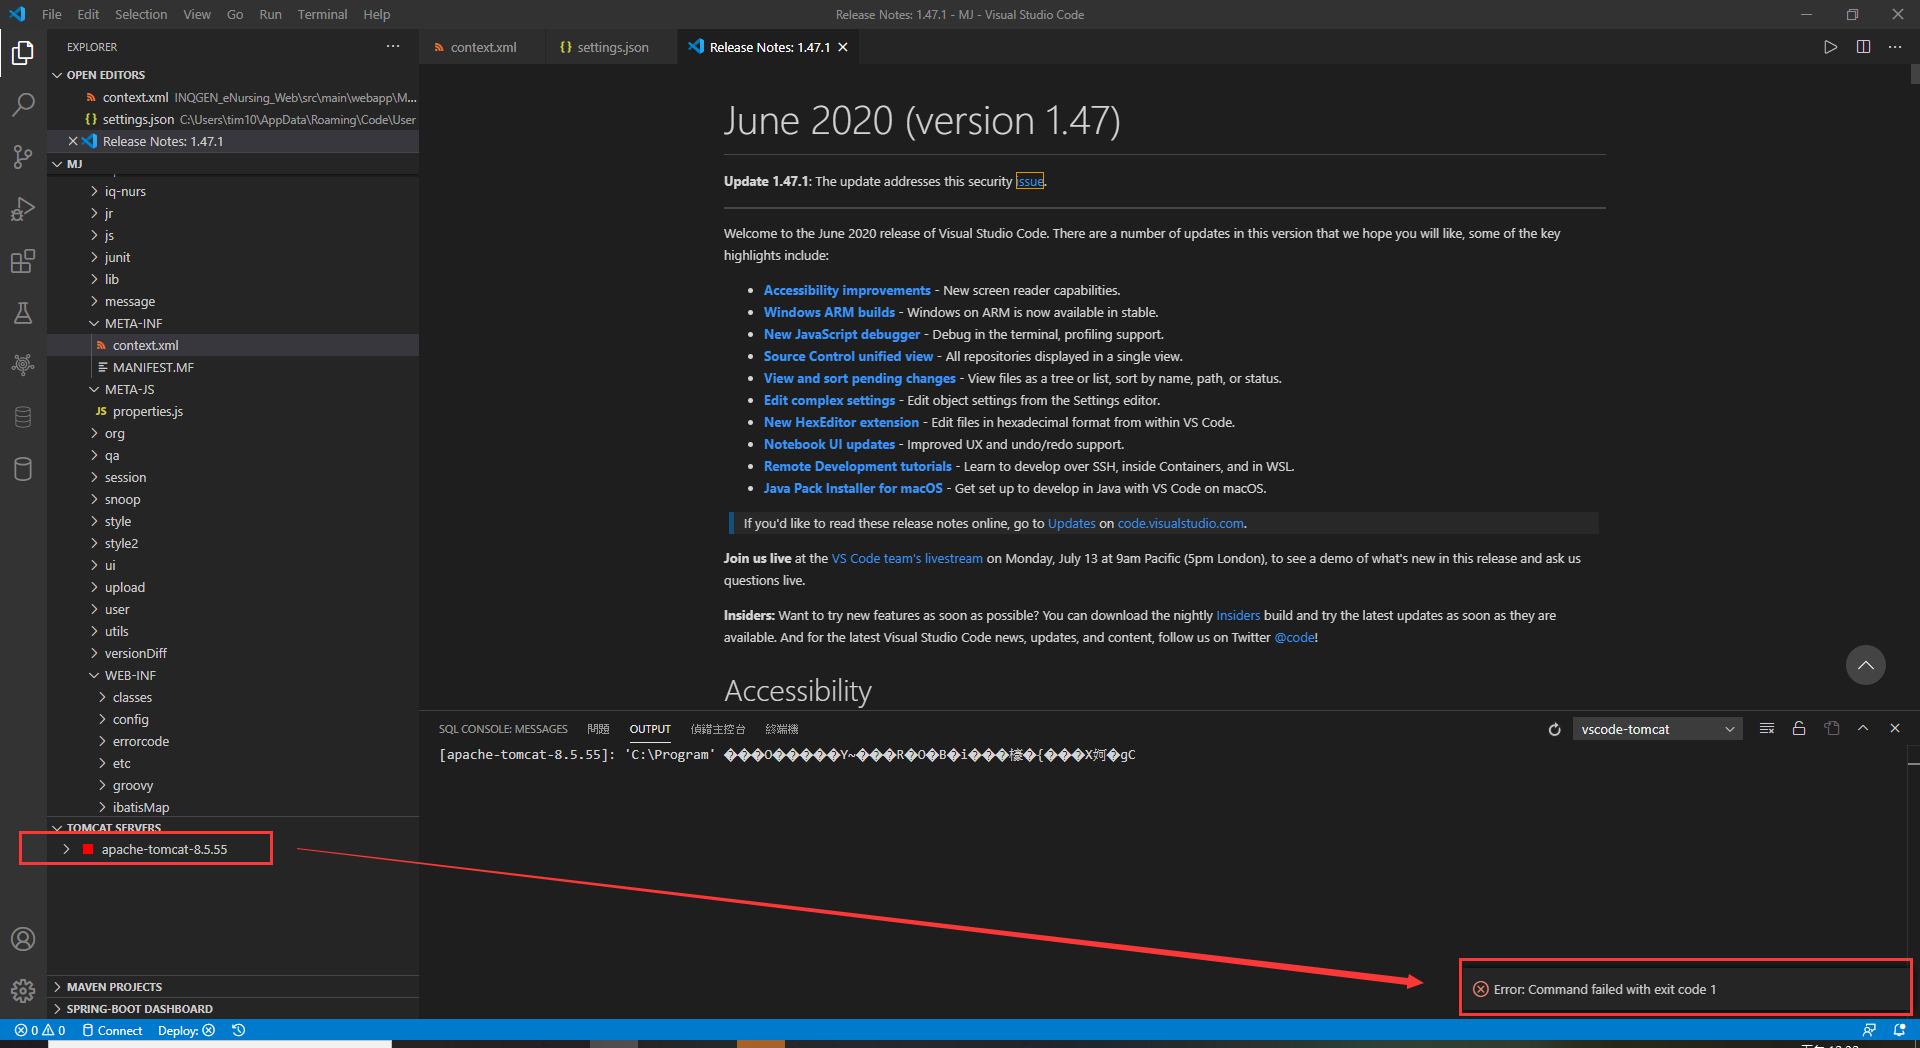Click Connect in the status bar
1920x1048 pixels.
(111, 1030)
